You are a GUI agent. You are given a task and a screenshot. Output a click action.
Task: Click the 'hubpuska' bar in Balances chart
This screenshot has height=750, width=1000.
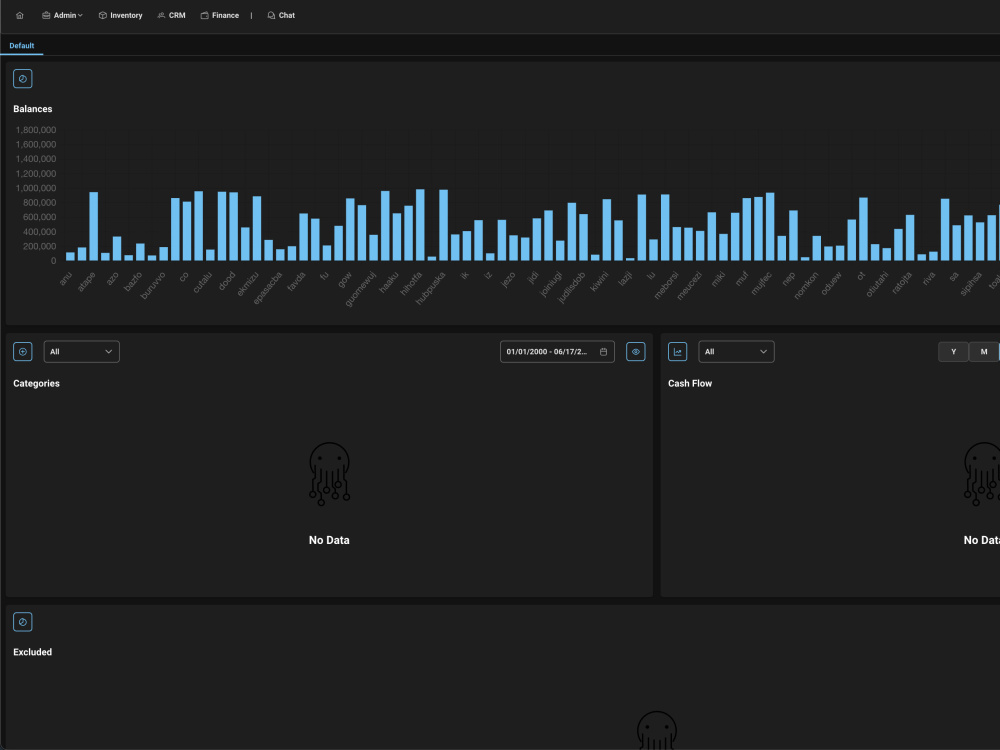tap(443, 225)
